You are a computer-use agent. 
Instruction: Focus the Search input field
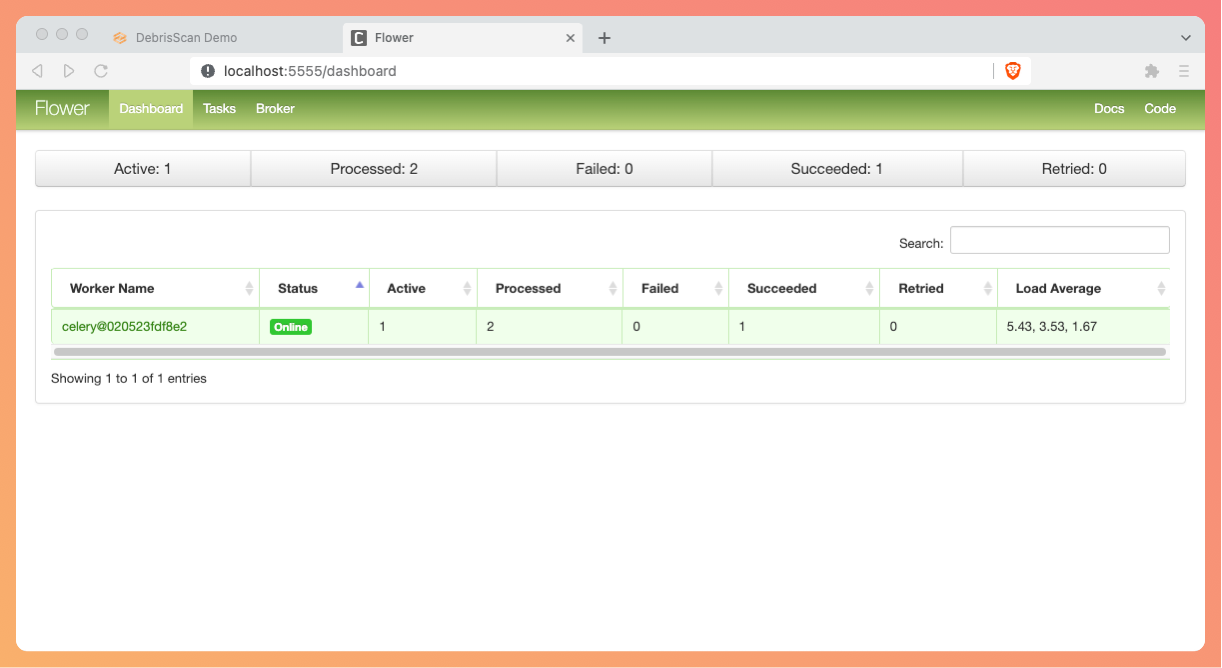point(1059,240)
